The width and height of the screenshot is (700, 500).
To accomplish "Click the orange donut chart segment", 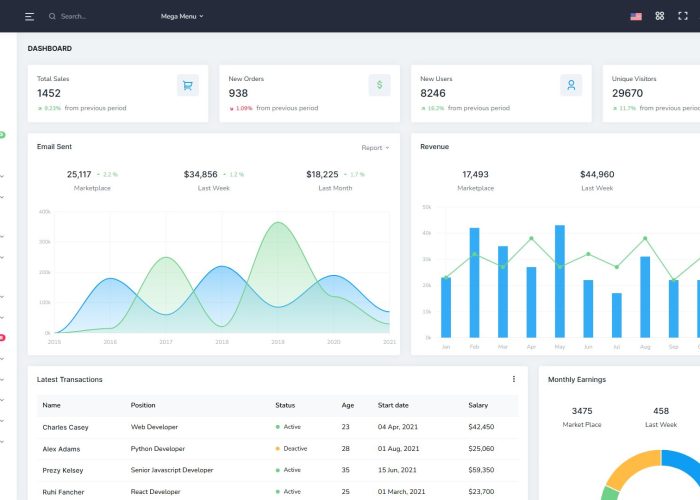I will pos(633,469).
